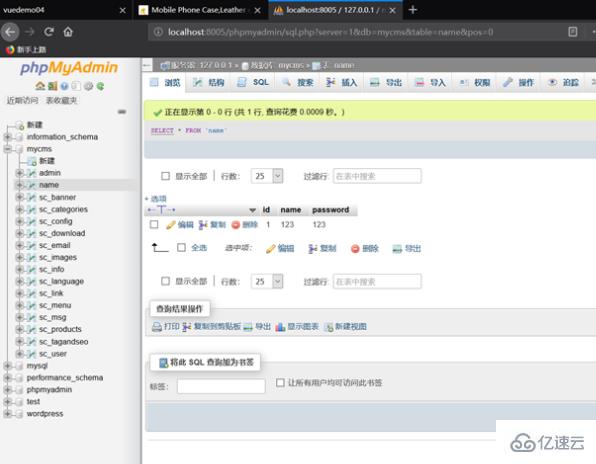Open the SQL tab
Screen dimensions: 596x464
(253, 82)
